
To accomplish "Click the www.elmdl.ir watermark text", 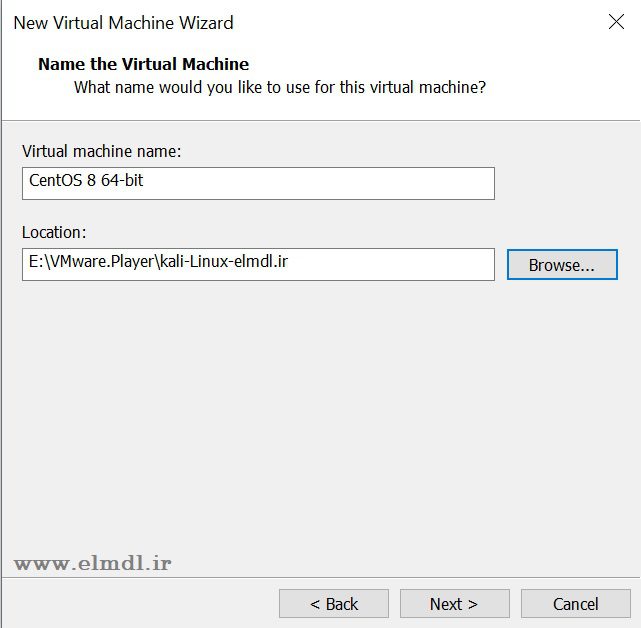I will (92, 563).
